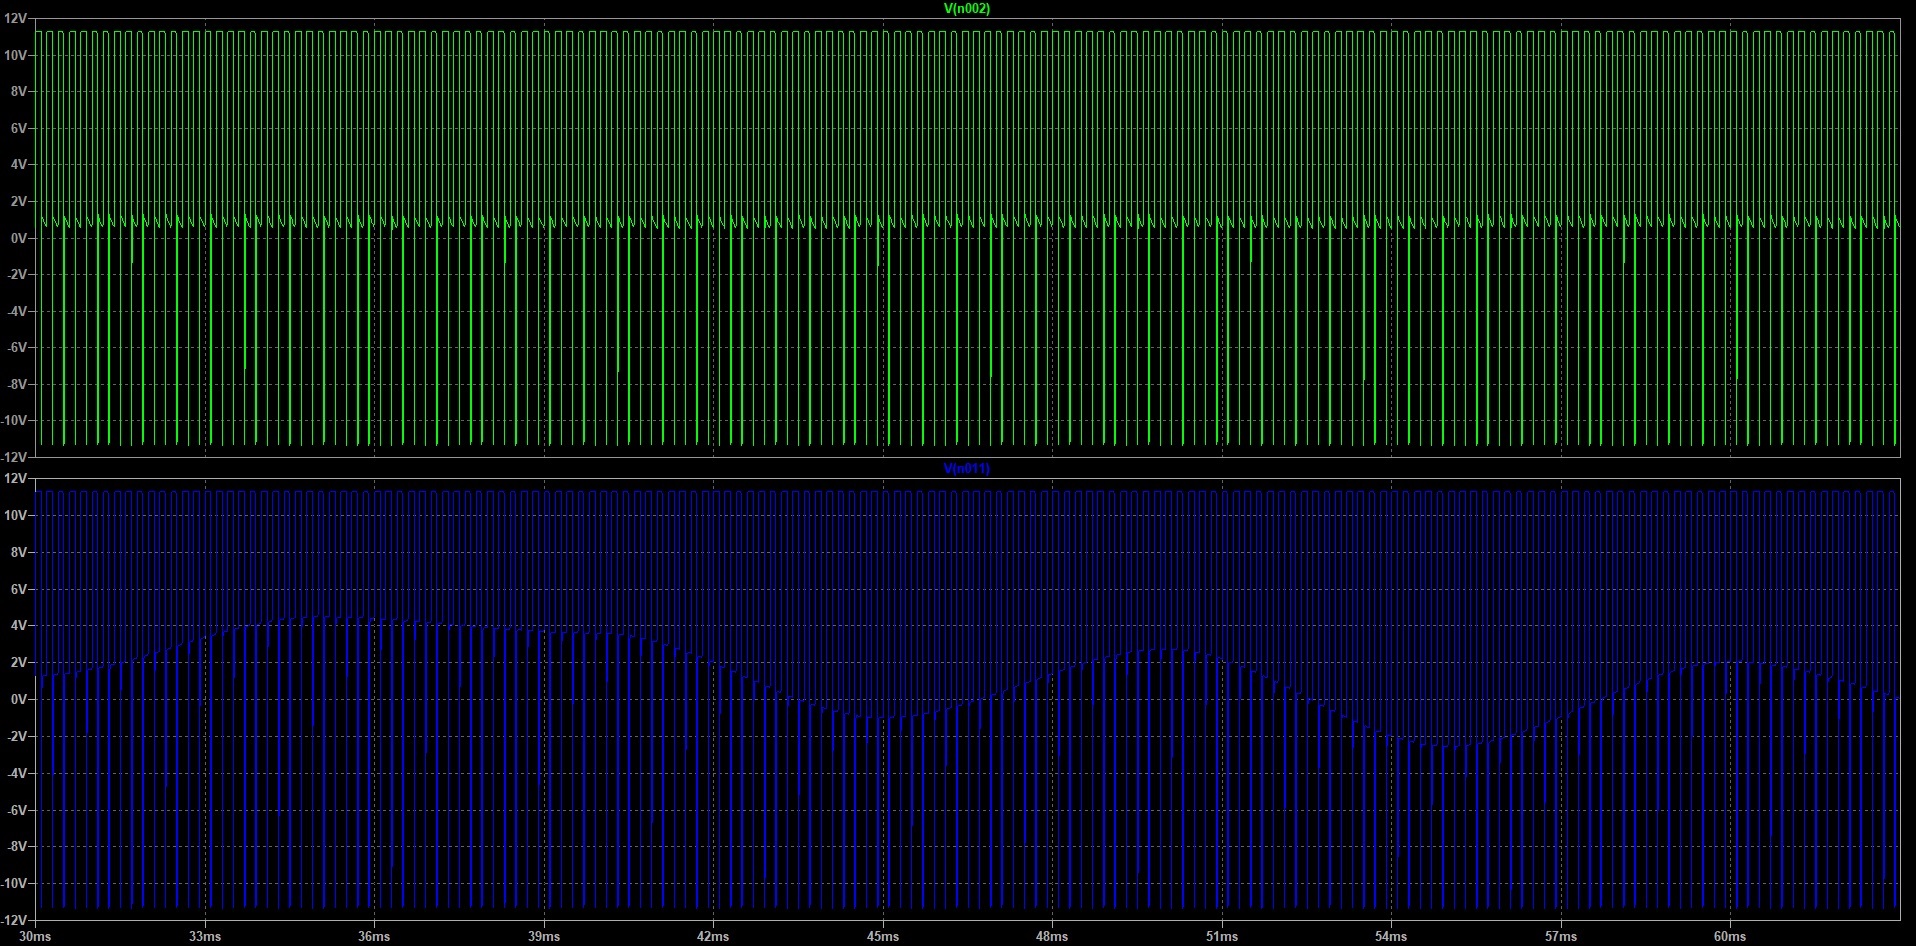Click the -8V label in V(n011) pane
Image resolution: width=1916 pixels, height=946 pixels.
point(16,847)
